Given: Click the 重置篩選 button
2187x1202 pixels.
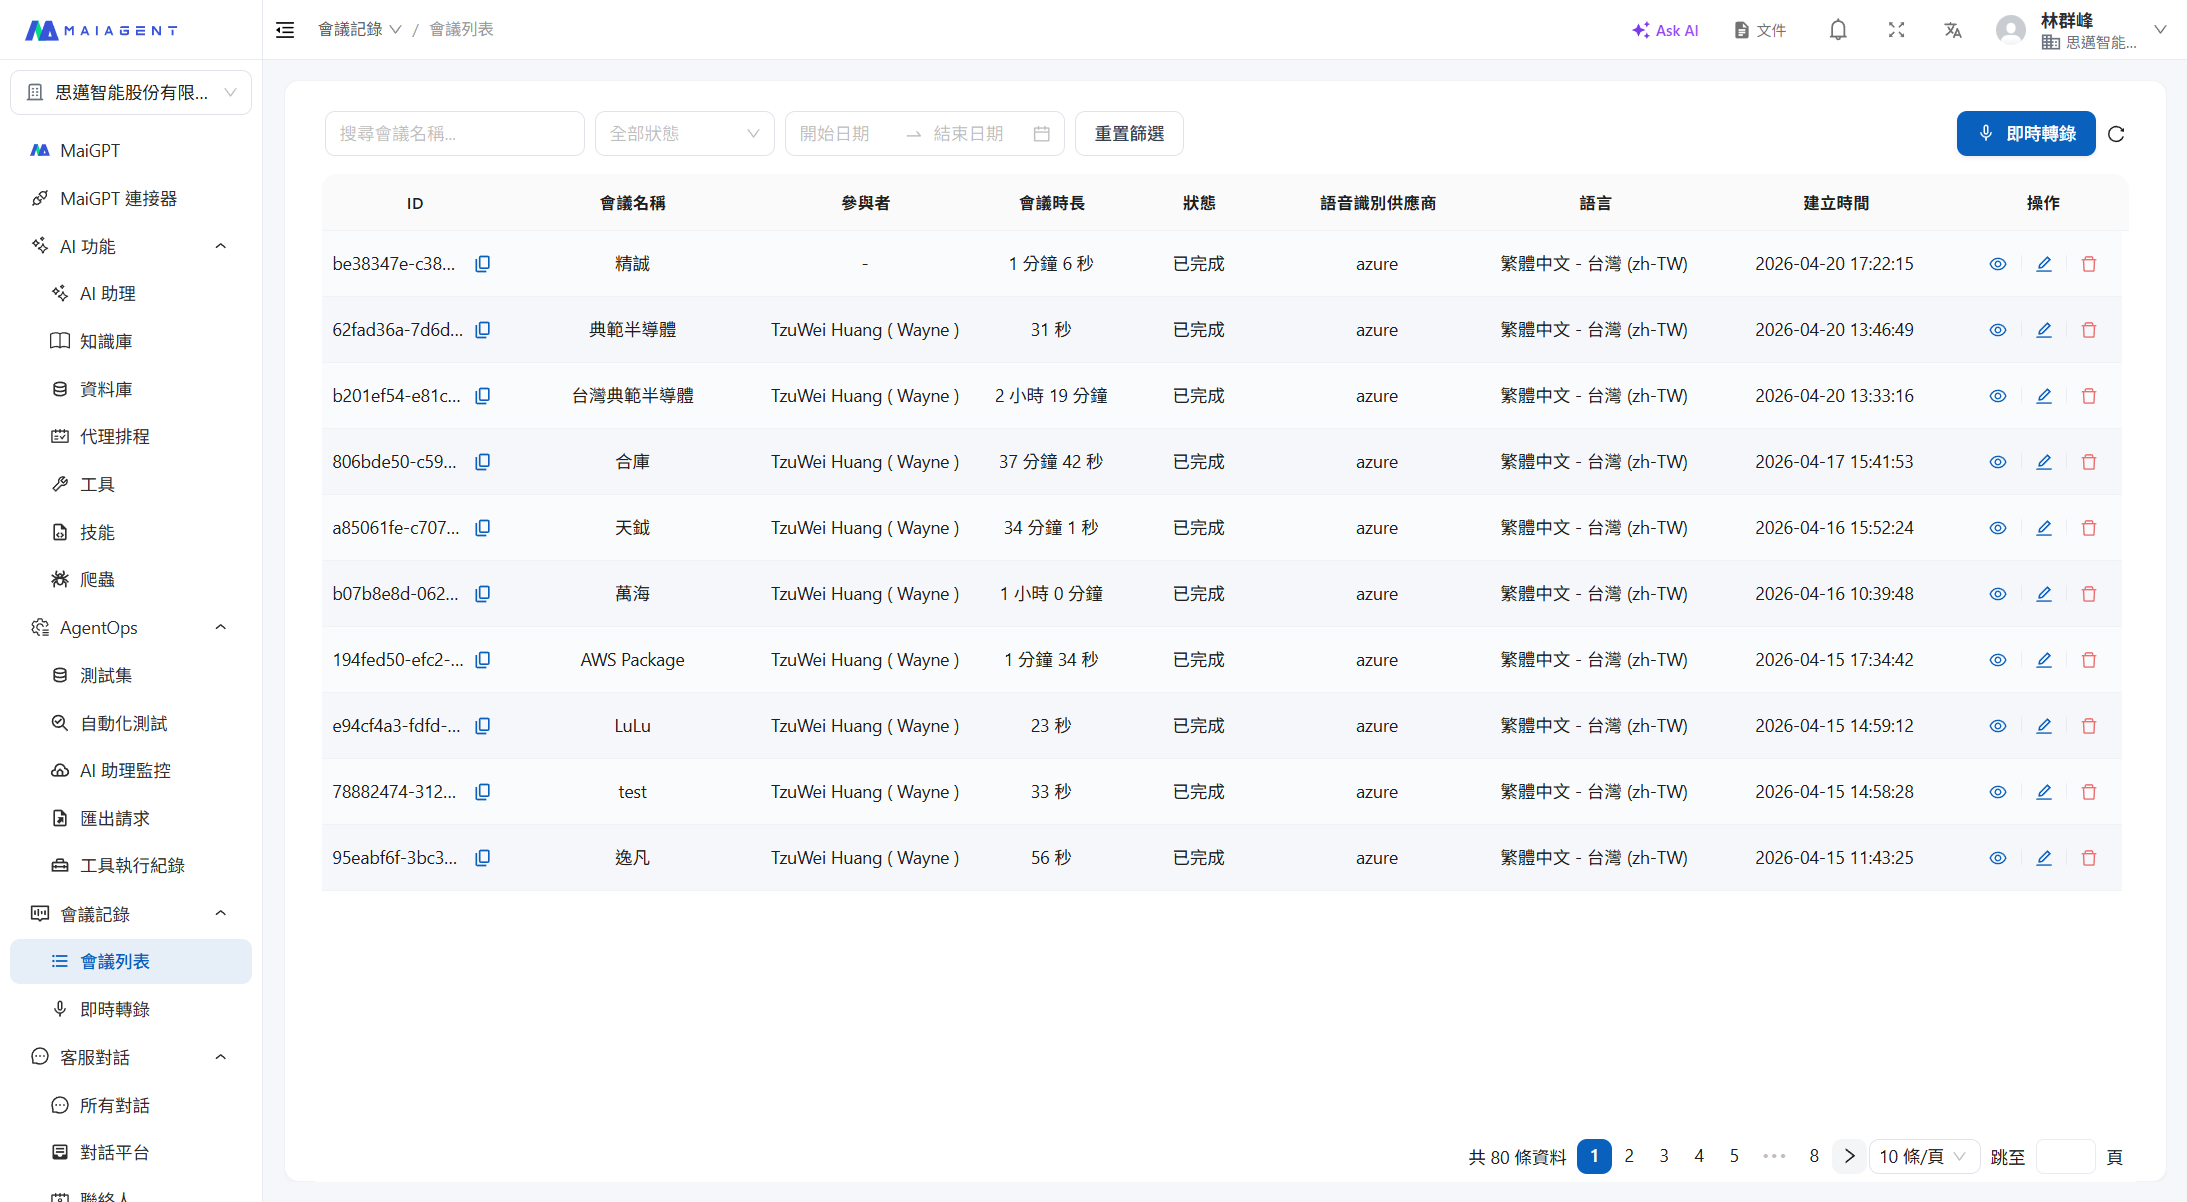Looking at the screenshot, I should point(1129,134).
